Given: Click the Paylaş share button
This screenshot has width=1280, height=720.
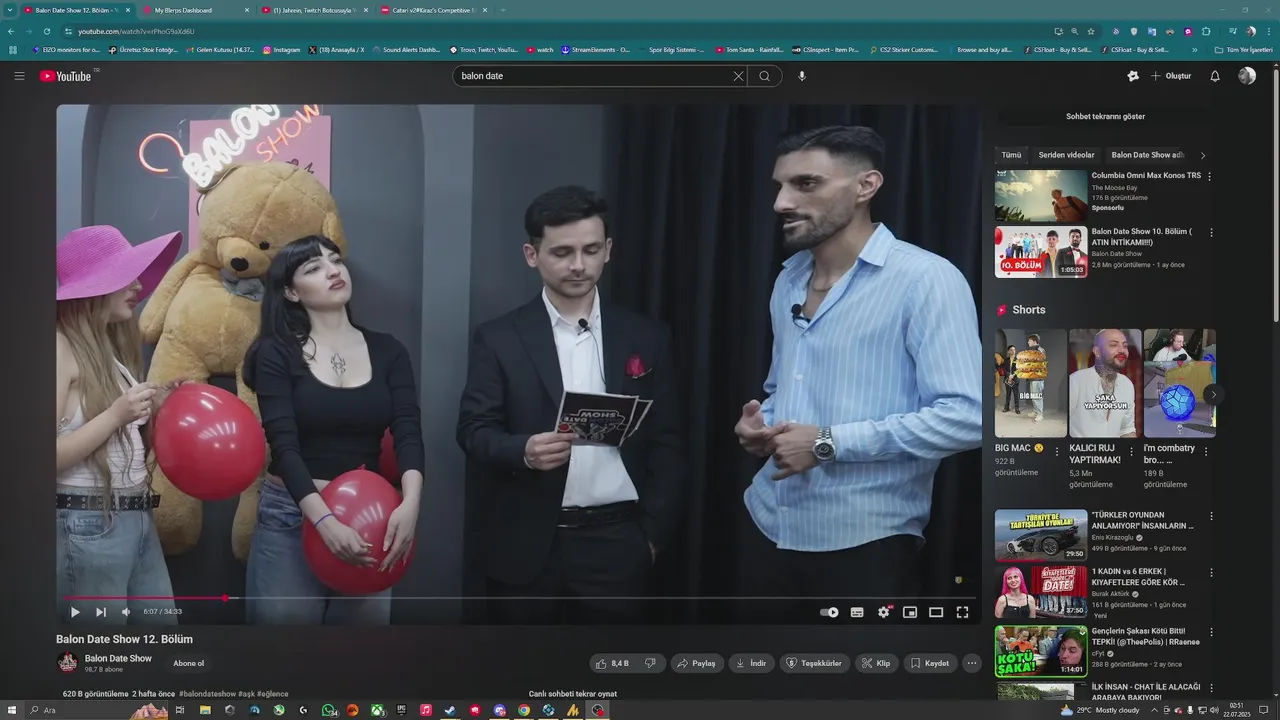Looking at the screenshot, I should [697, 663].
